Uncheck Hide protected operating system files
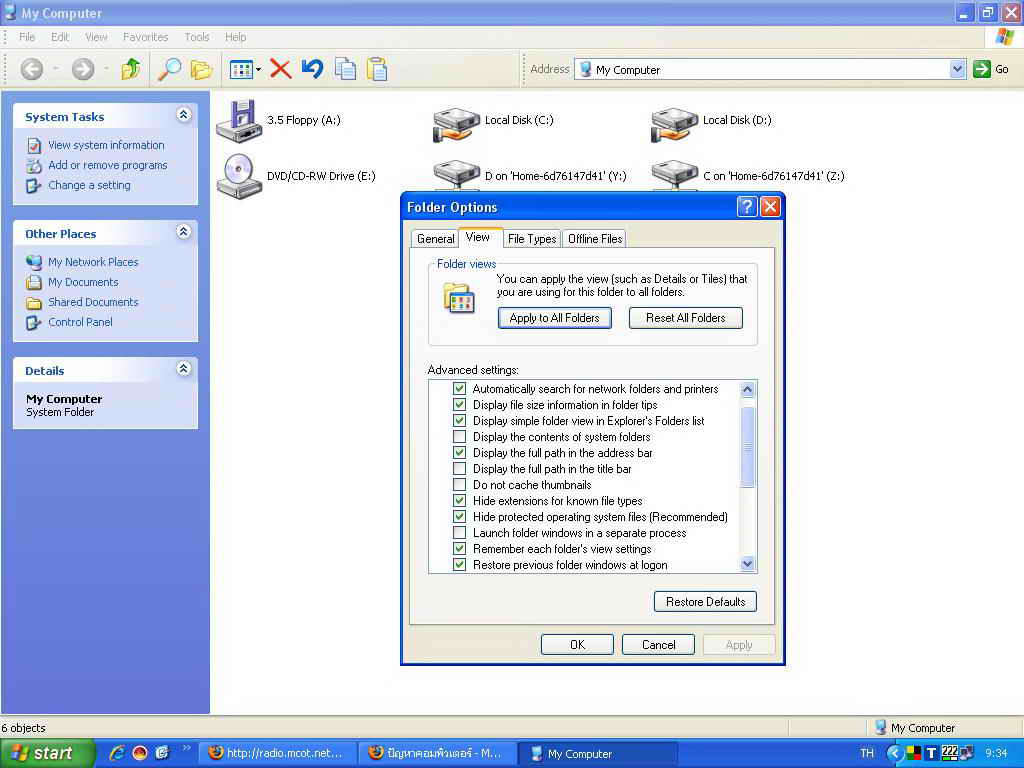The height and width of the screenshot is (768, 1024). (460, 517)
